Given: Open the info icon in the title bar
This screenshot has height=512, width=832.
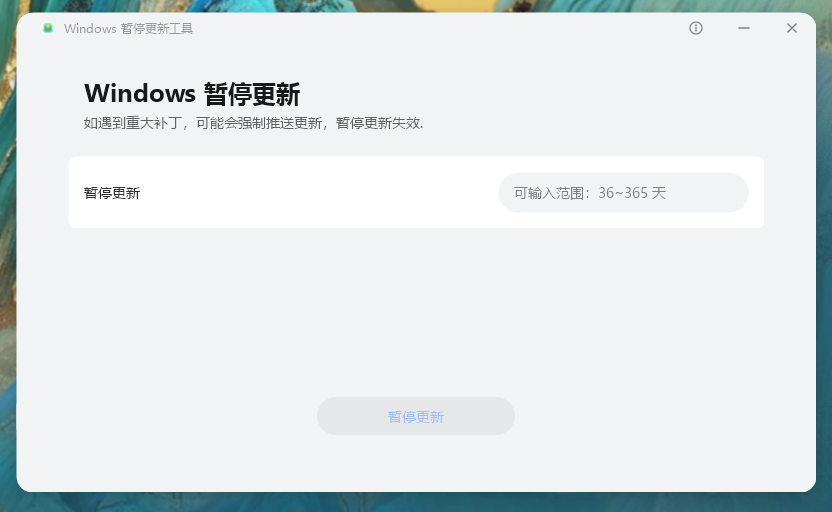Looking at the screenshot, I should (x=696, y=28).
